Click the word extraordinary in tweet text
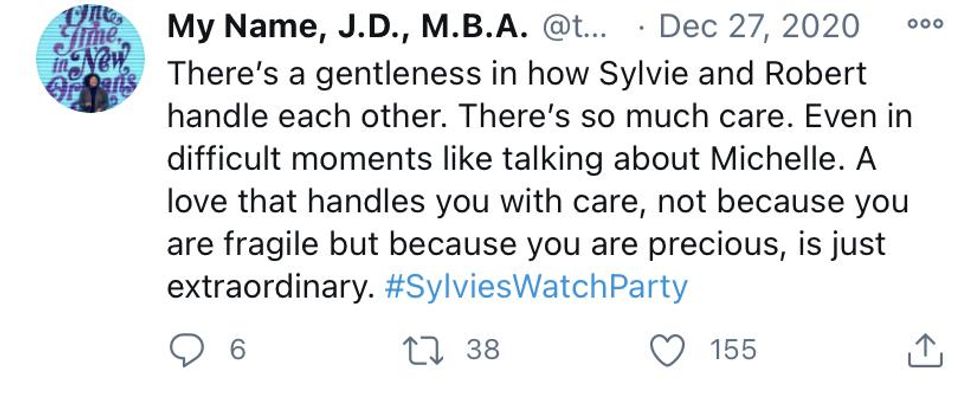 click(270, 289)
